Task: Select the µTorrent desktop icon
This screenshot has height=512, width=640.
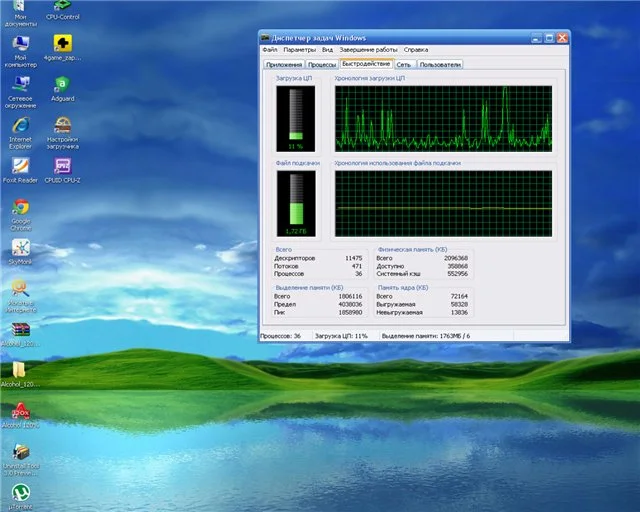Action: [x=19, y=492]
